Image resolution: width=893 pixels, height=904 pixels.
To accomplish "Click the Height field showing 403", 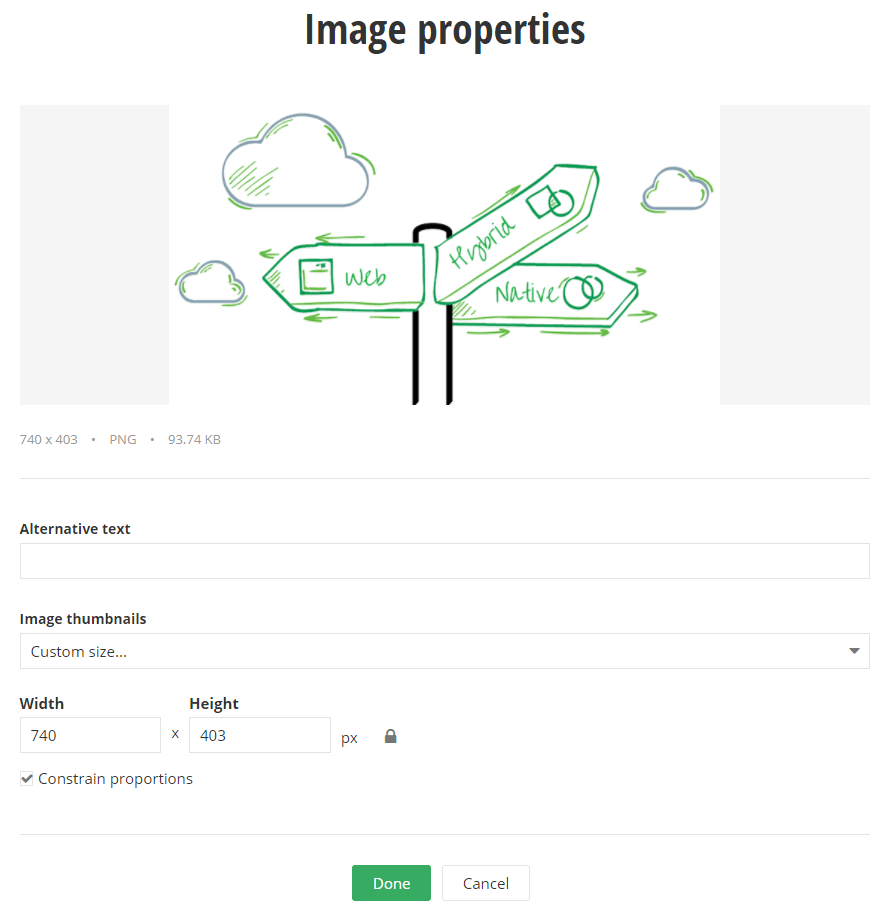I will click(260, 734).
